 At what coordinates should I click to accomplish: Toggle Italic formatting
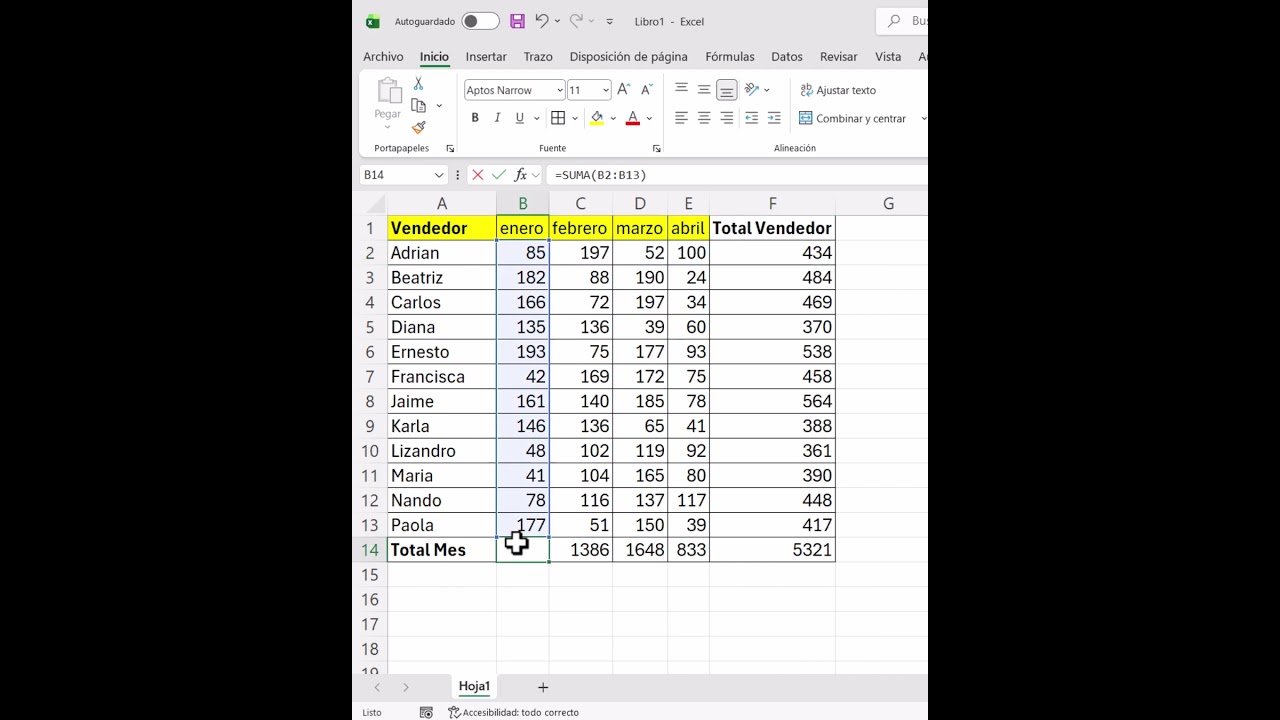(497, 118)
